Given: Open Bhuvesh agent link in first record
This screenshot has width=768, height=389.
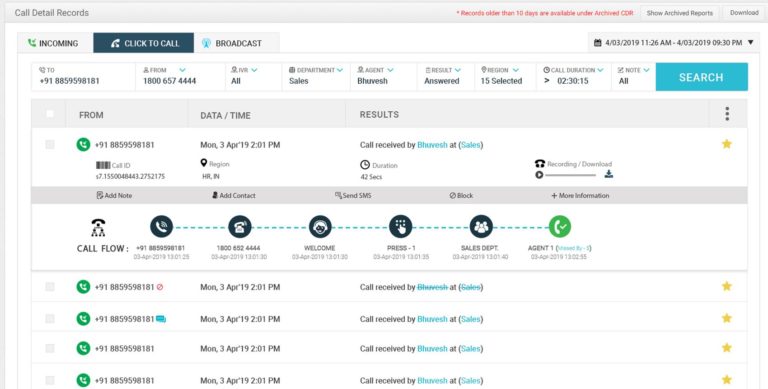Looking at the screenshot, I should [x=432, y=145].
